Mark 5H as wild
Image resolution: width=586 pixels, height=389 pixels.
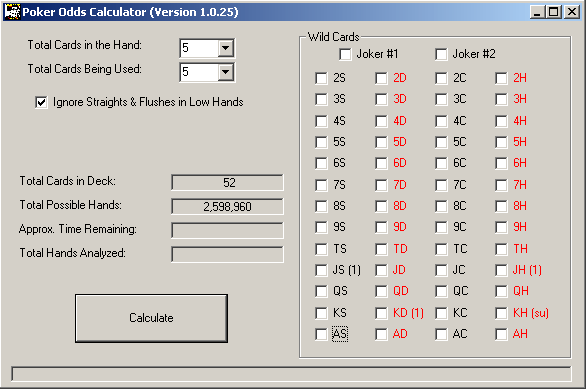click(x=501, y=142)
